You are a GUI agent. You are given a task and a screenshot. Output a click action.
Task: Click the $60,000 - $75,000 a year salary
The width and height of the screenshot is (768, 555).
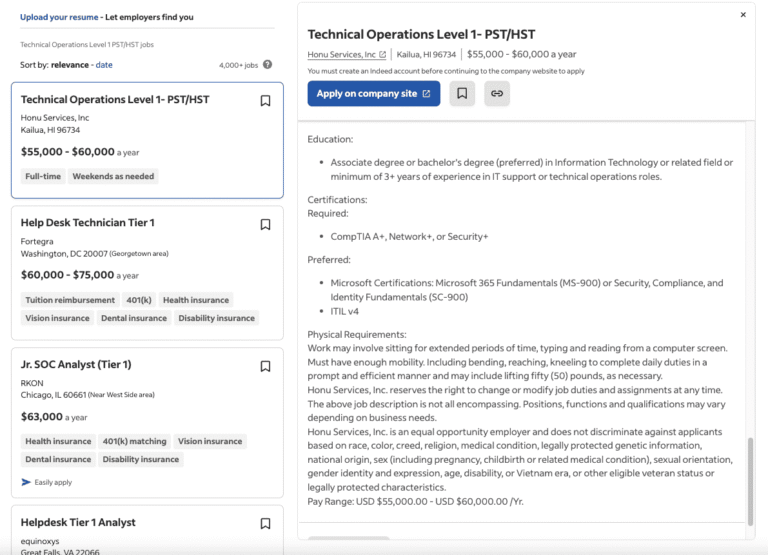79,275
